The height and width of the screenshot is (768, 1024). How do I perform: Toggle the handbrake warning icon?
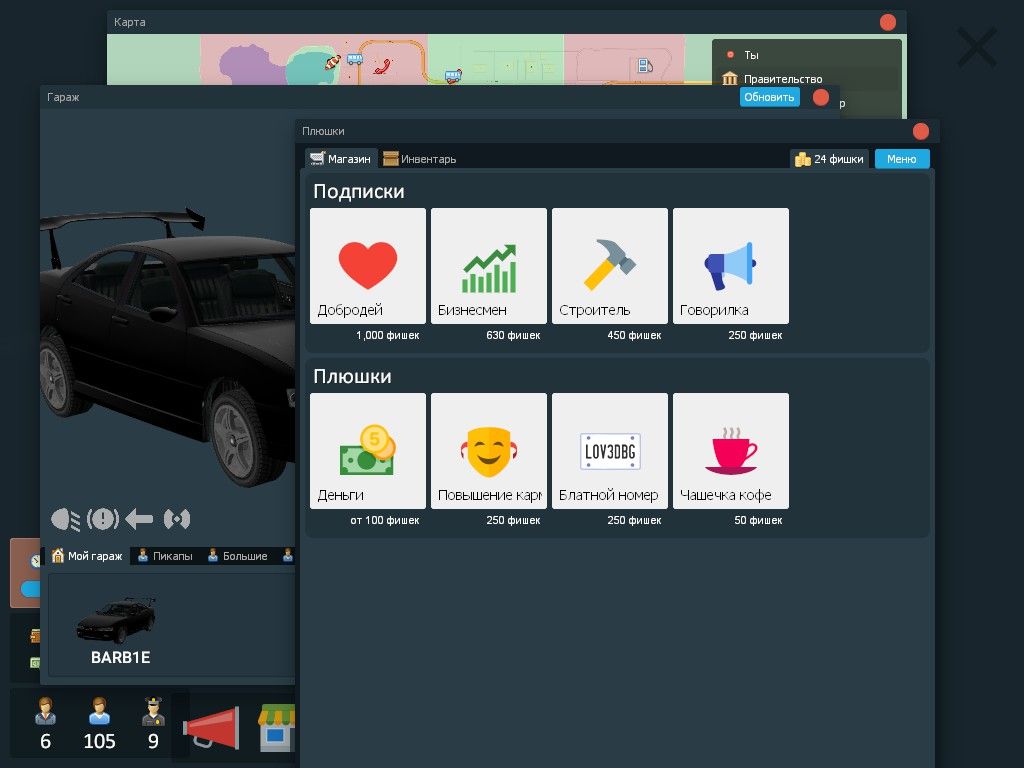pyautogui.click(x=103, y=519)
